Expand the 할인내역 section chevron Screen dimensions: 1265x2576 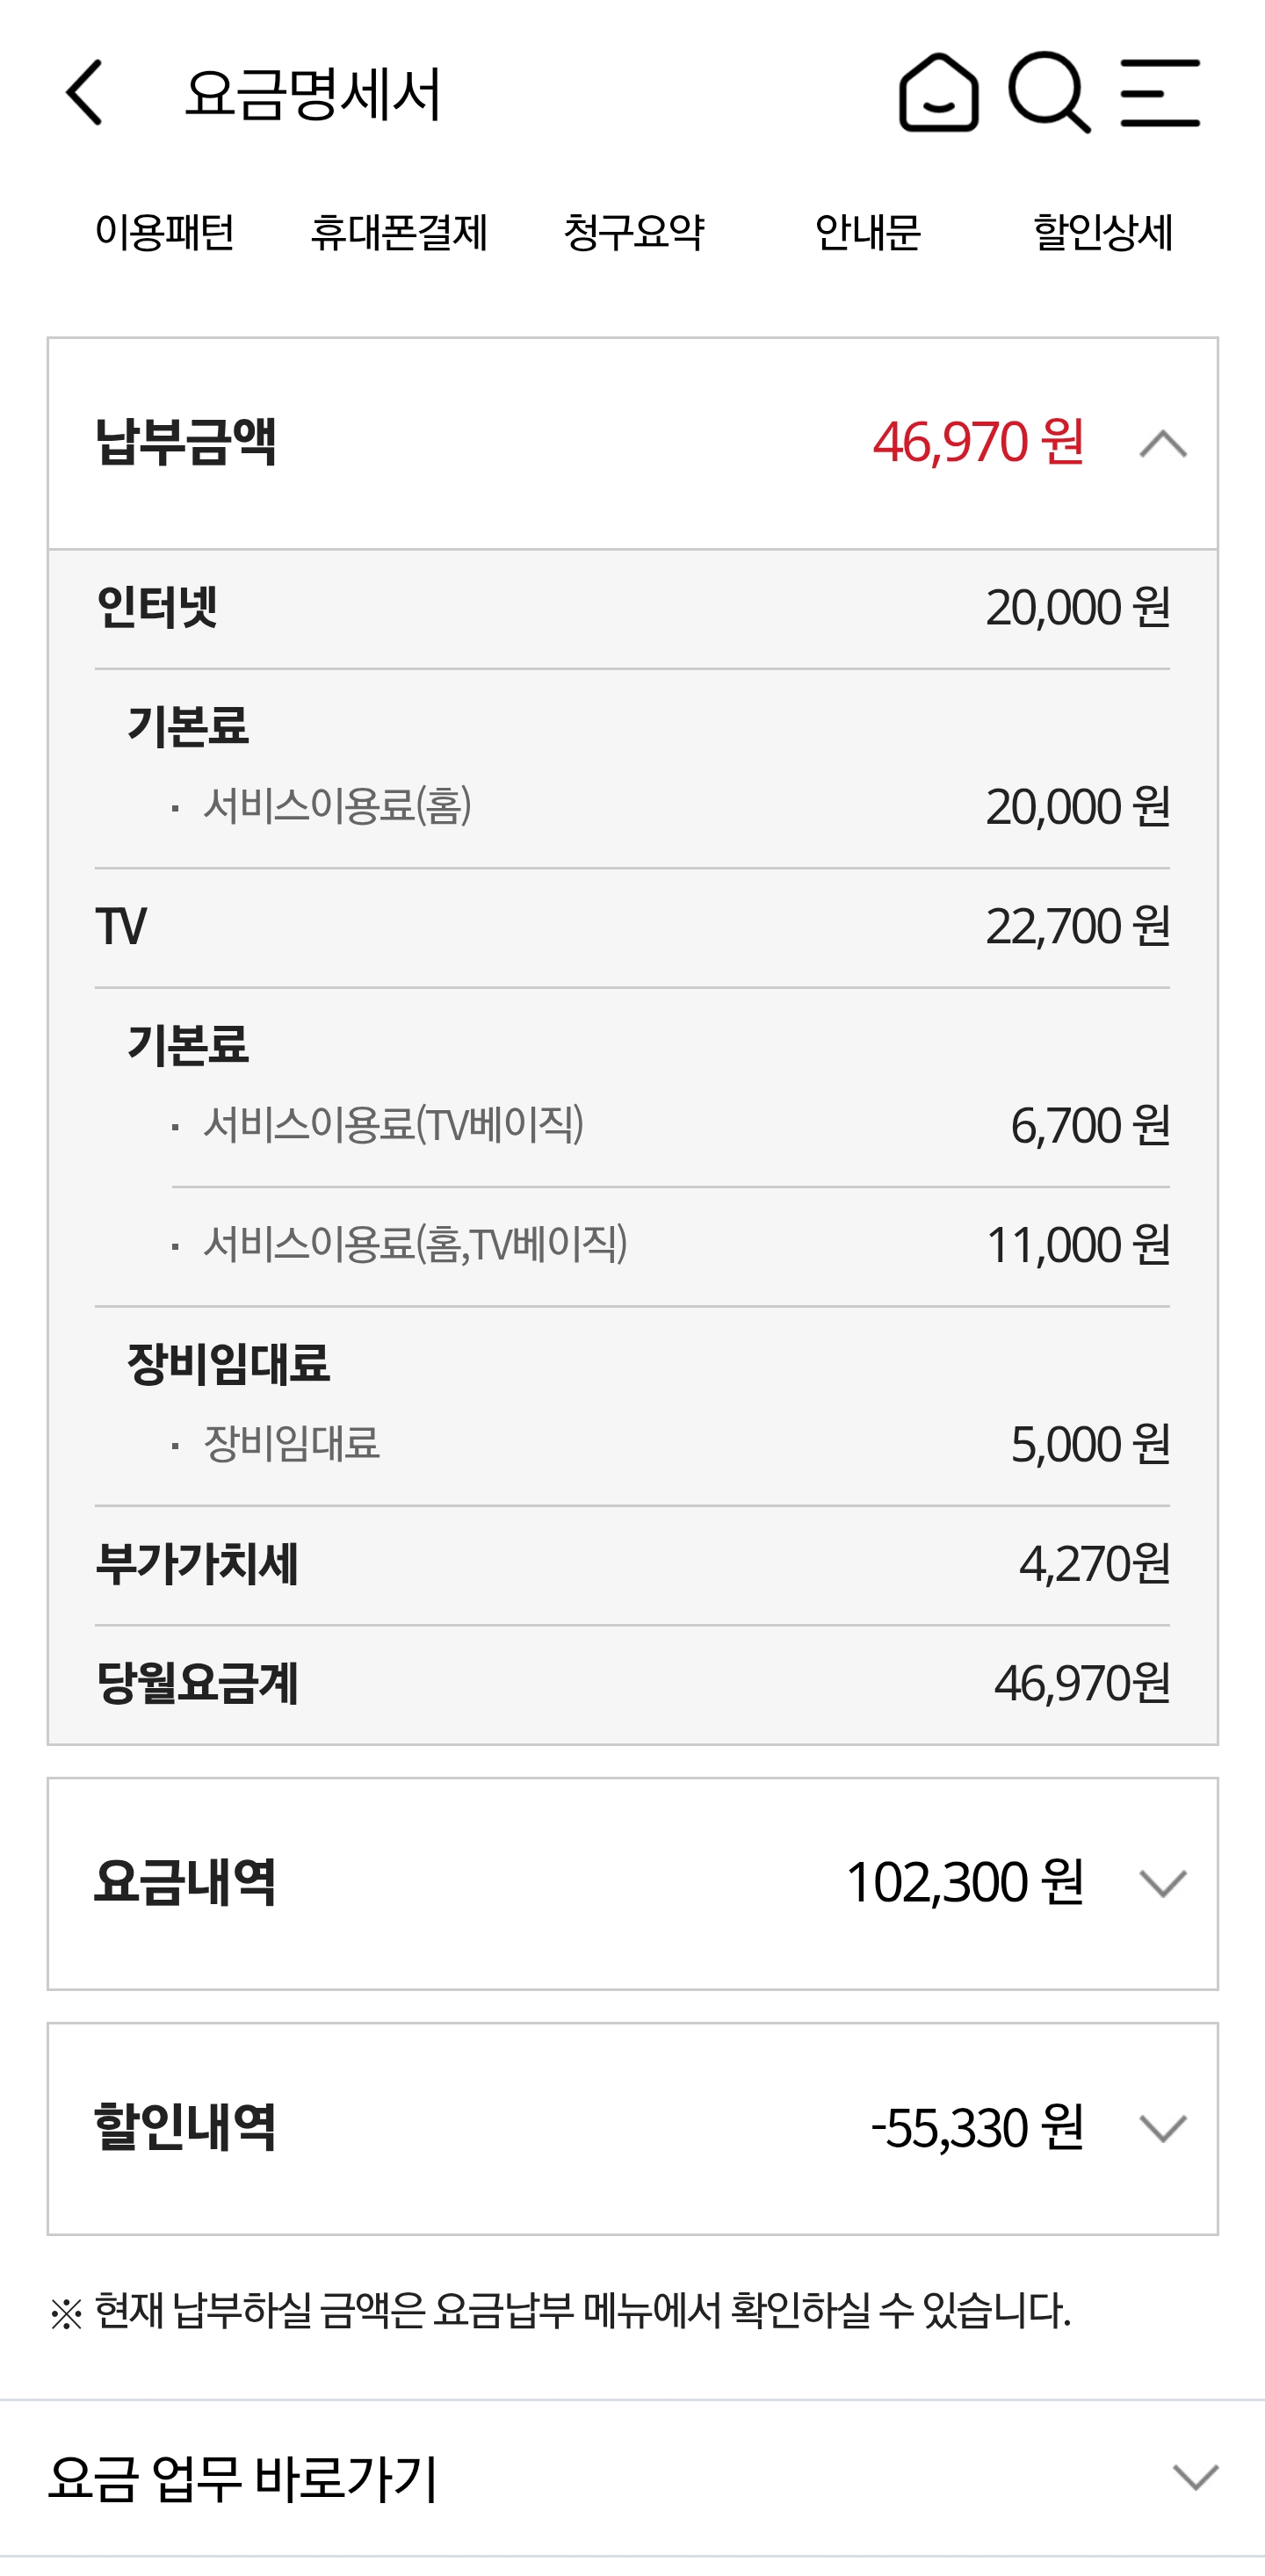[x=1163, y=2129]
